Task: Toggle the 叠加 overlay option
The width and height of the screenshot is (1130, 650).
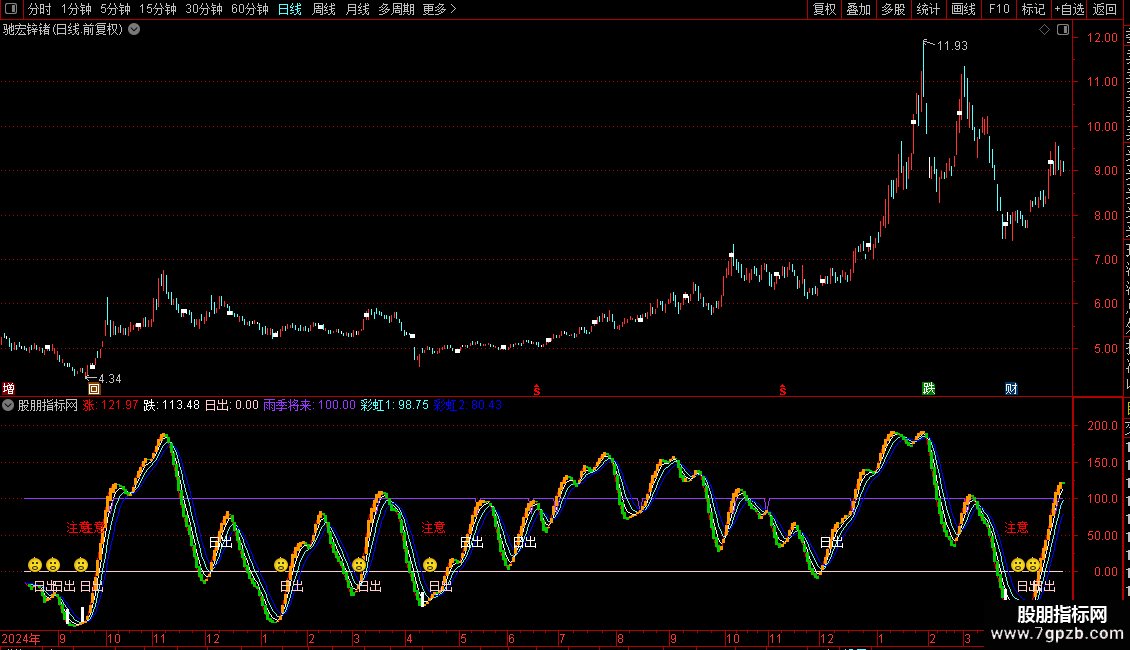Action: 858,9
